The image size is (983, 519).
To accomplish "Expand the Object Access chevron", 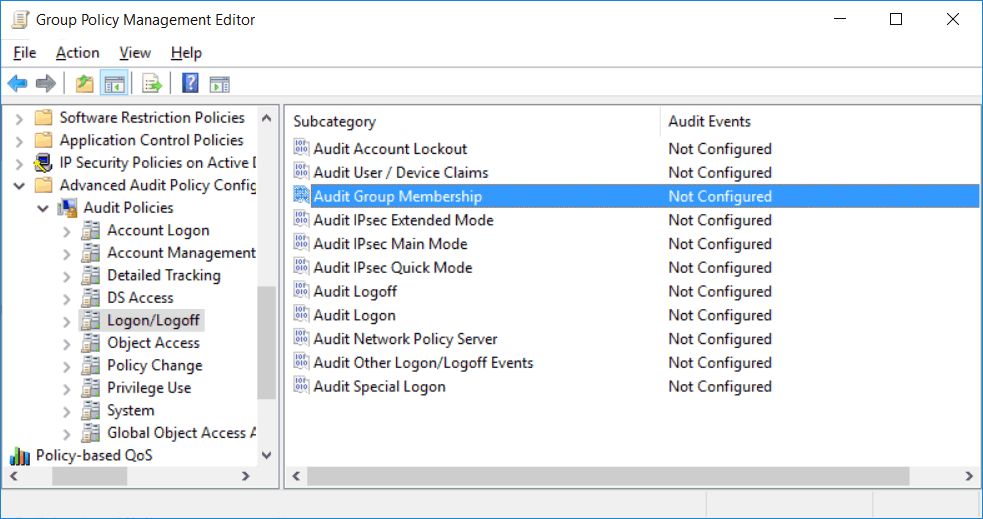I will tap(66, 344).
